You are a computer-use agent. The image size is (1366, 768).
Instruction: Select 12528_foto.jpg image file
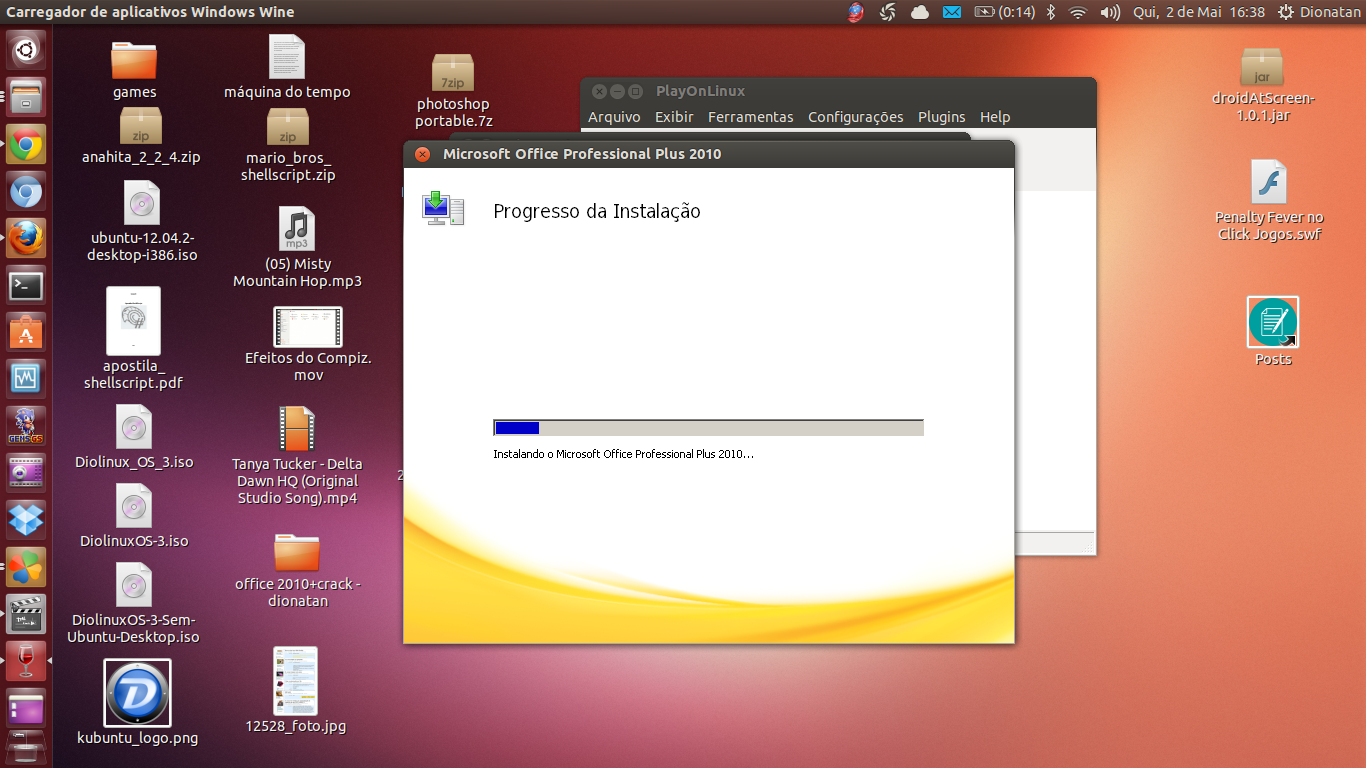(x=296, y=690)
